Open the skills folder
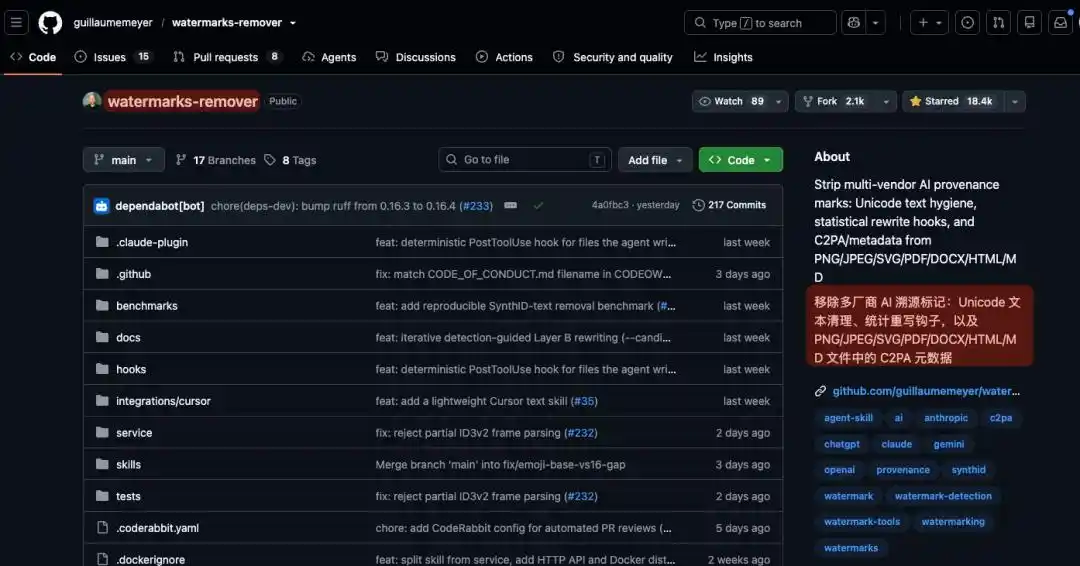1080x566 pixels. pyautogui.click(x=128, y=464)
